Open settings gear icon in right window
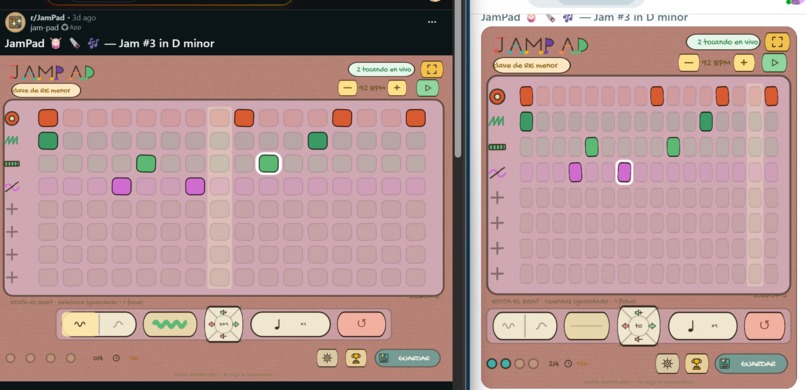 click(x=667, y=363)
